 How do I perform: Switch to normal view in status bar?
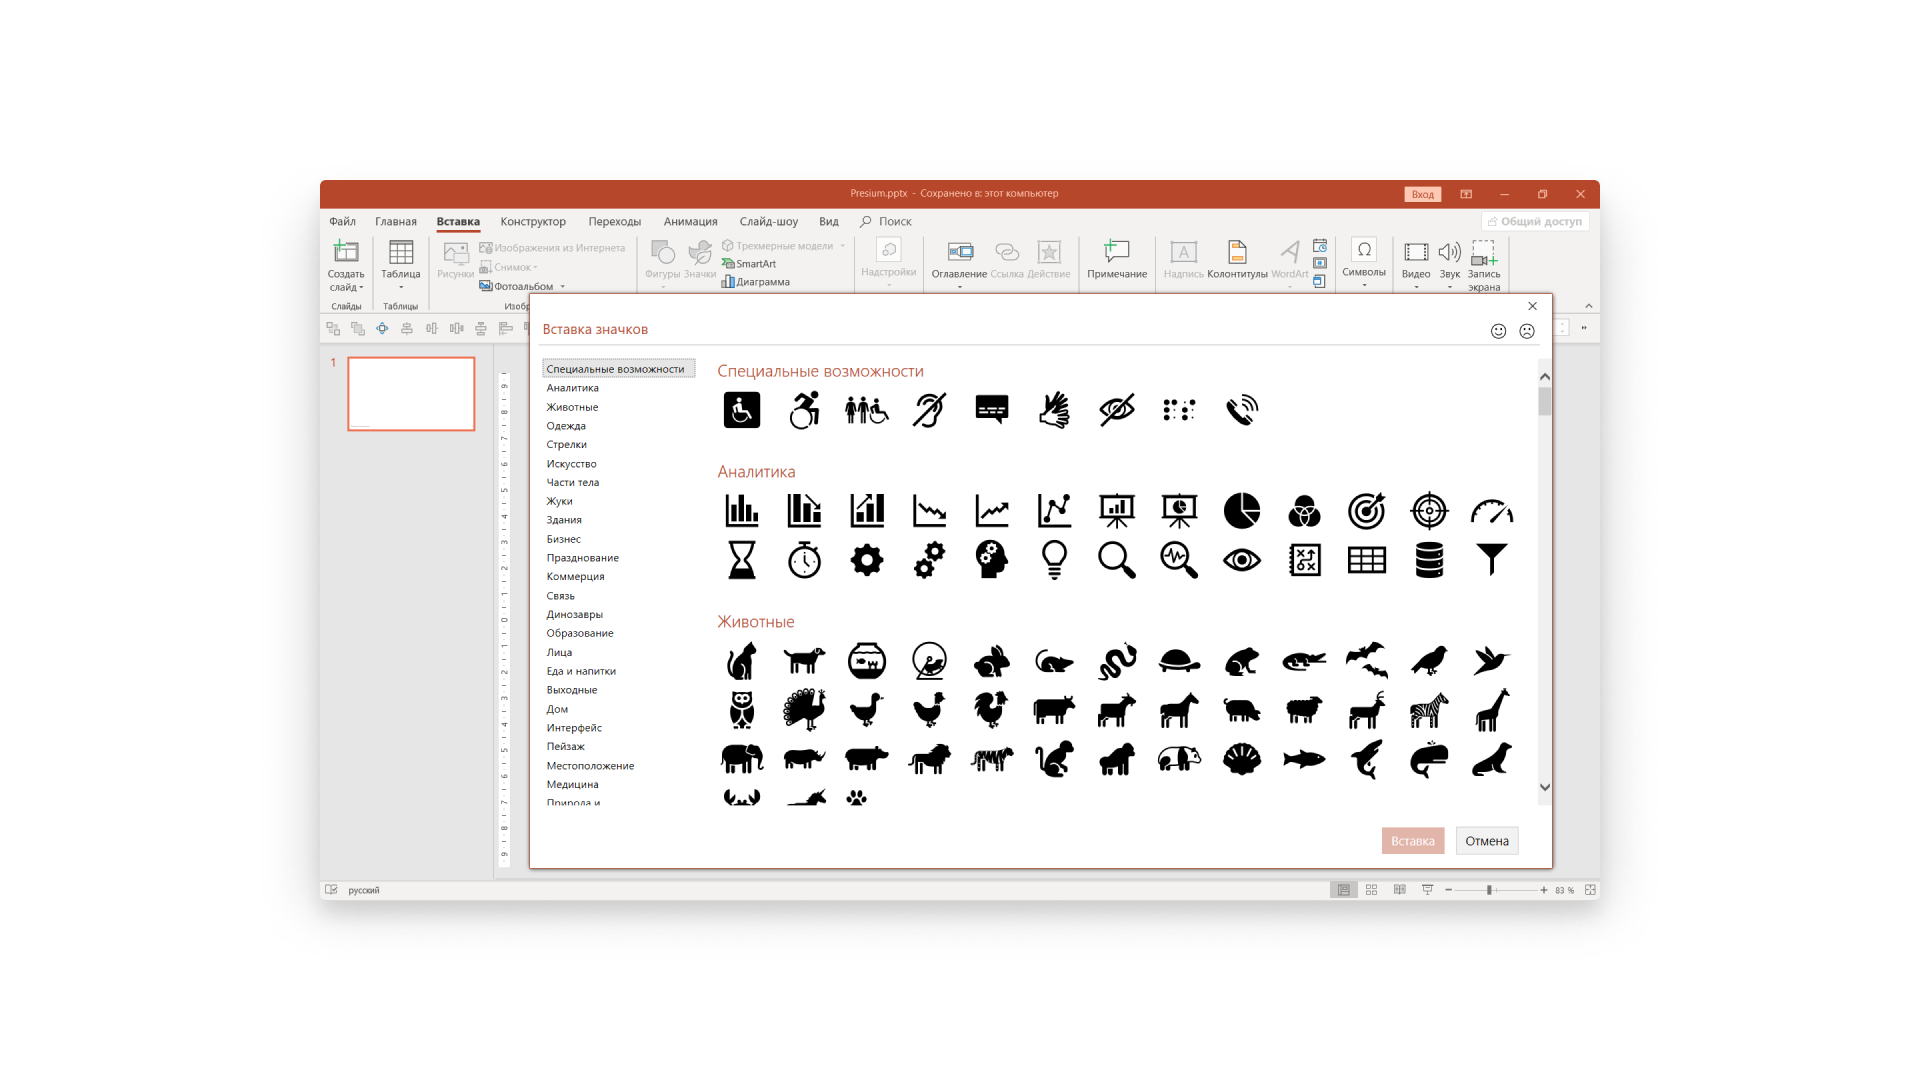tap(1343, 890)
